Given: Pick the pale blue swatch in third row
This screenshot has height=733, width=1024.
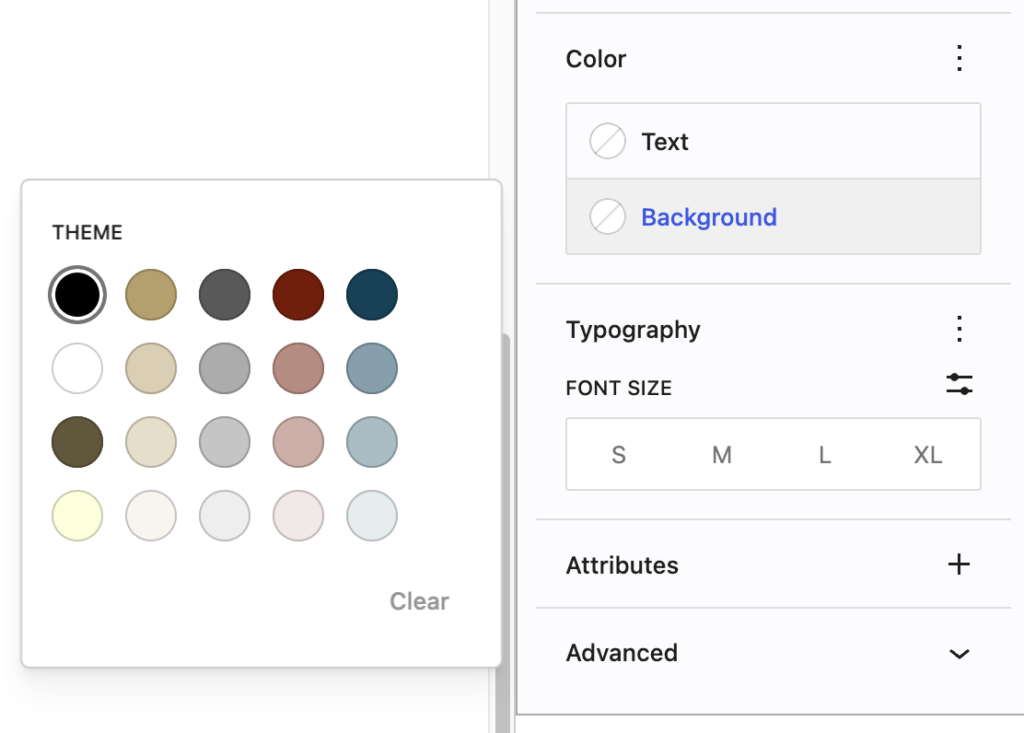Looking at the screenshot, I should point(372,442).
